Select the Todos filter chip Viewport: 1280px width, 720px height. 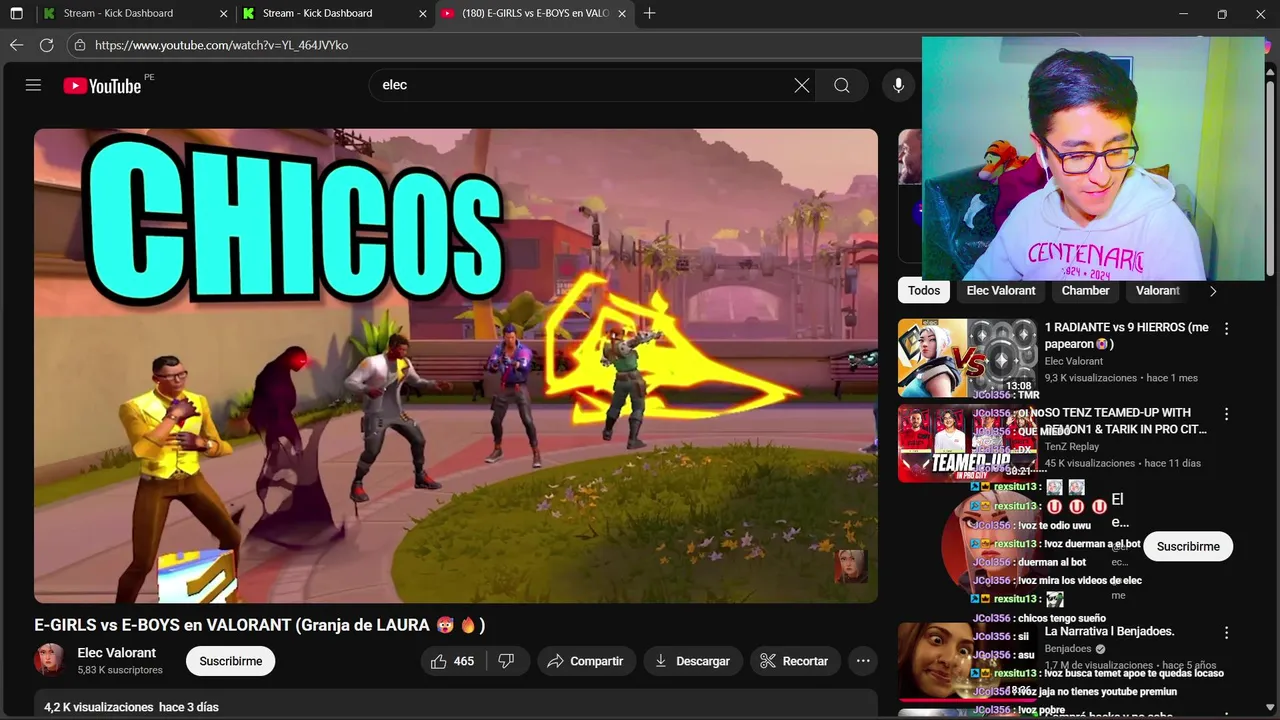tap(924, 291)
